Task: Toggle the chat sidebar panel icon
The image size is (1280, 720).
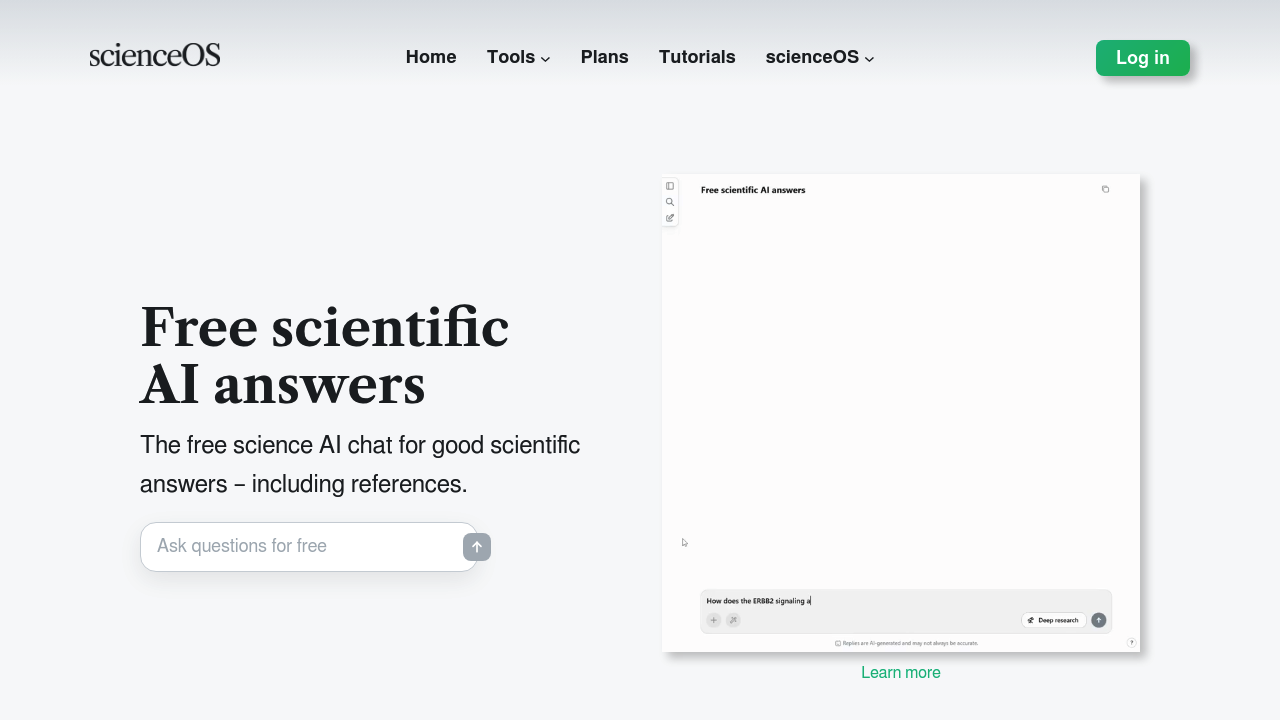Action: pyautogui.click(x=670, y=186)
